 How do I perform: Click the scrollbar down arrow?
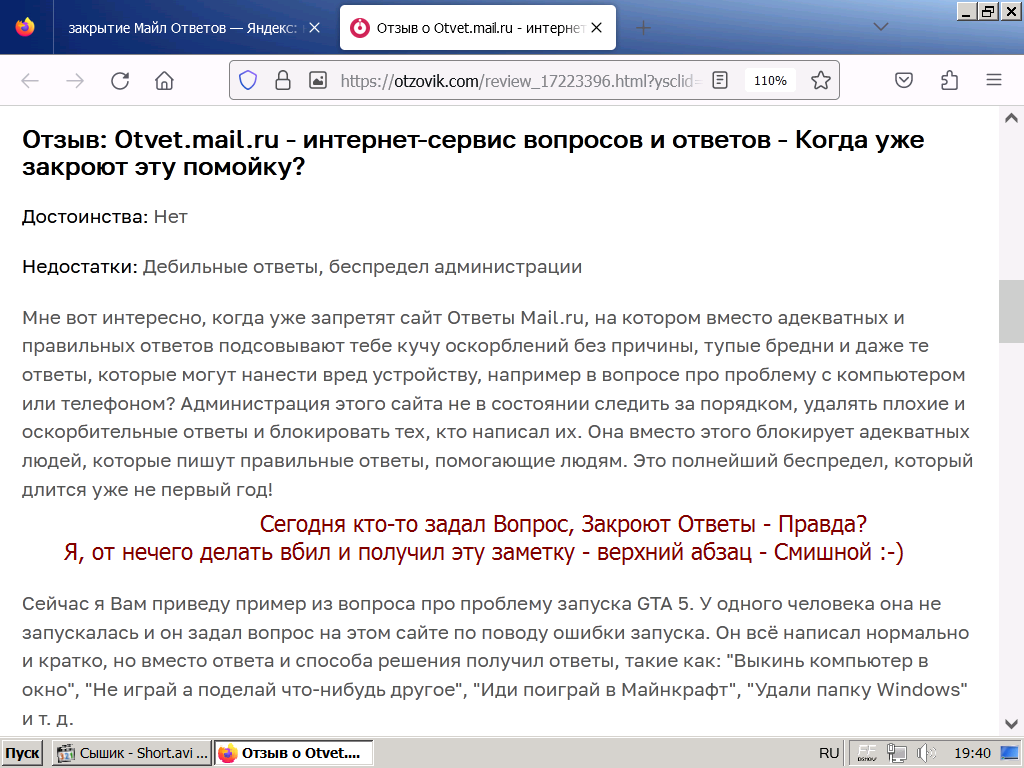click(x=1012, y=724)
